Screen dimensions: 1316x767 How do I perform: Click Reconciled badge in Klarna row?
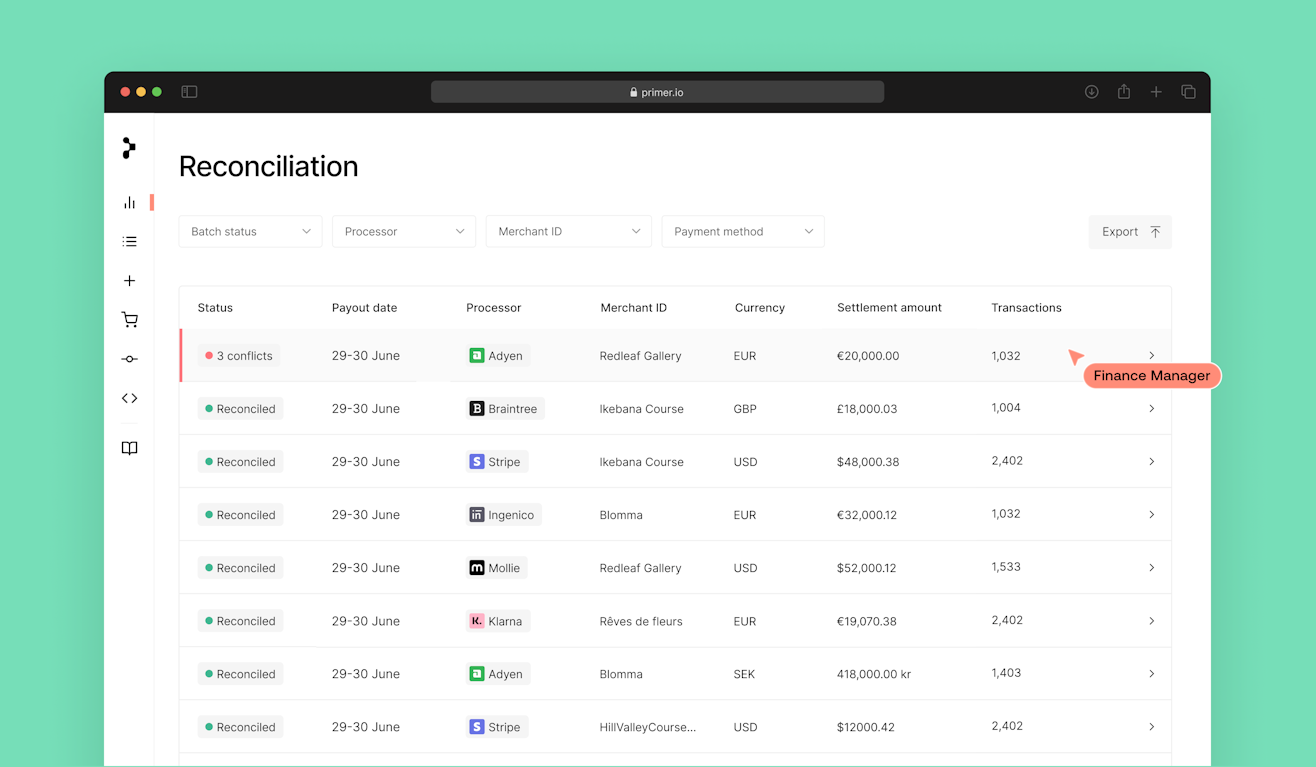point(240,621)
